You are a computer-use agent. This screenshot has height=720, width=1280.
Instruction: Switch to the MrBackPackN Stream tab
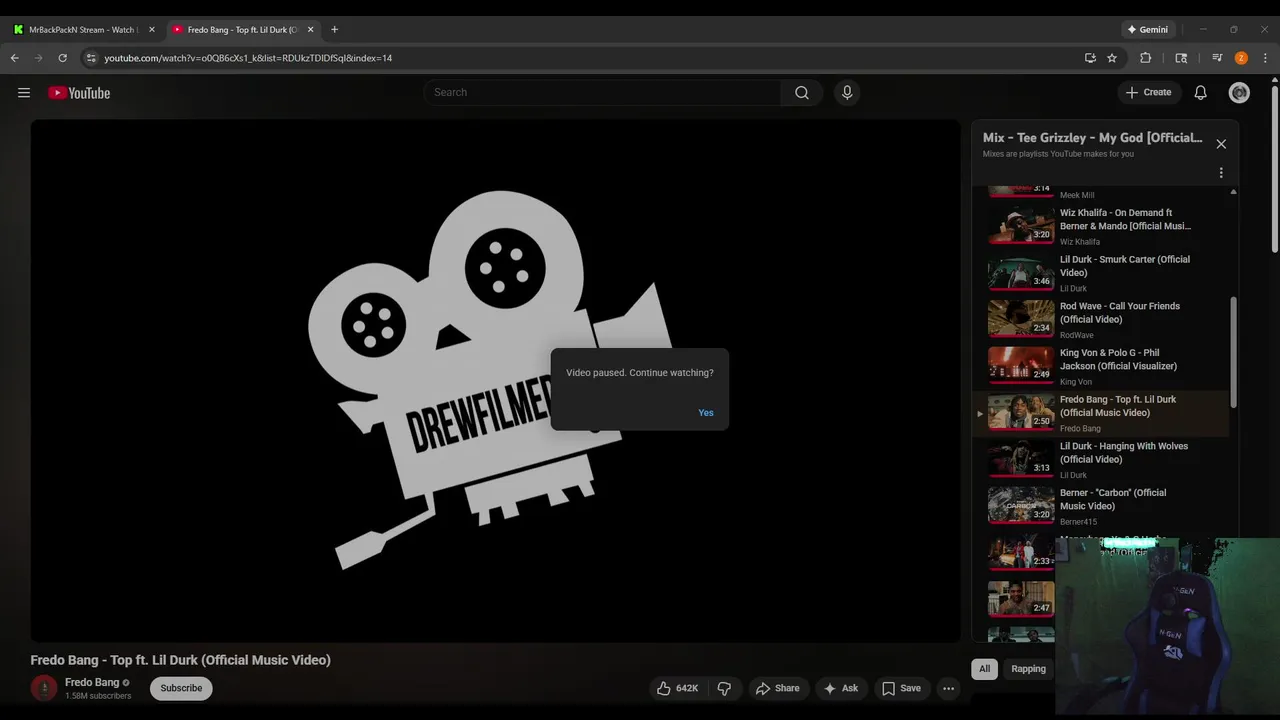pyautogui.click(x=84, y=29)
